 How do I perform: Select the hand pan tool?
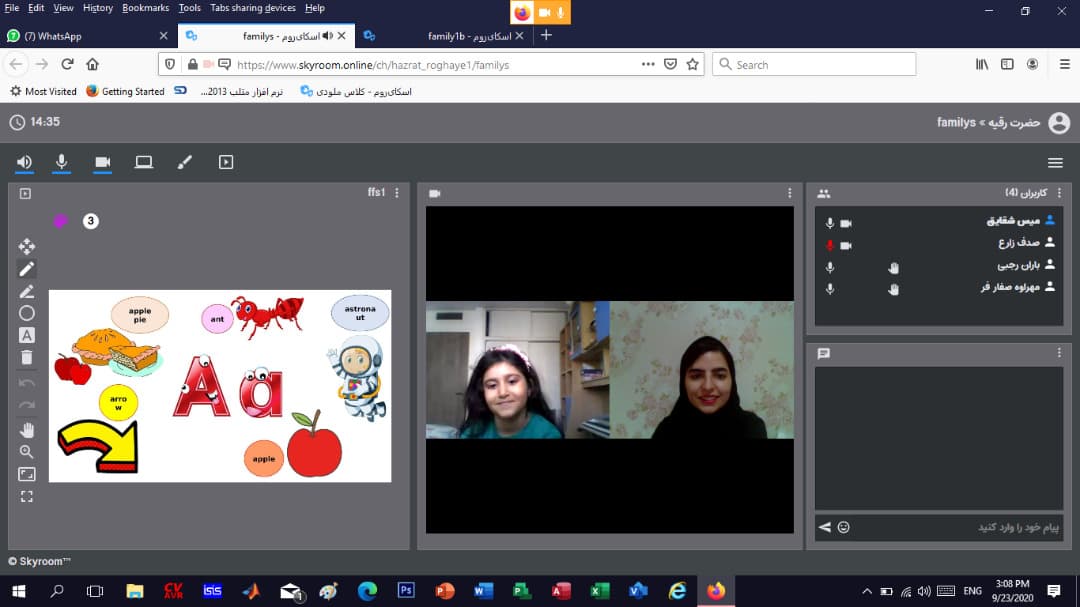pos(27,429)
